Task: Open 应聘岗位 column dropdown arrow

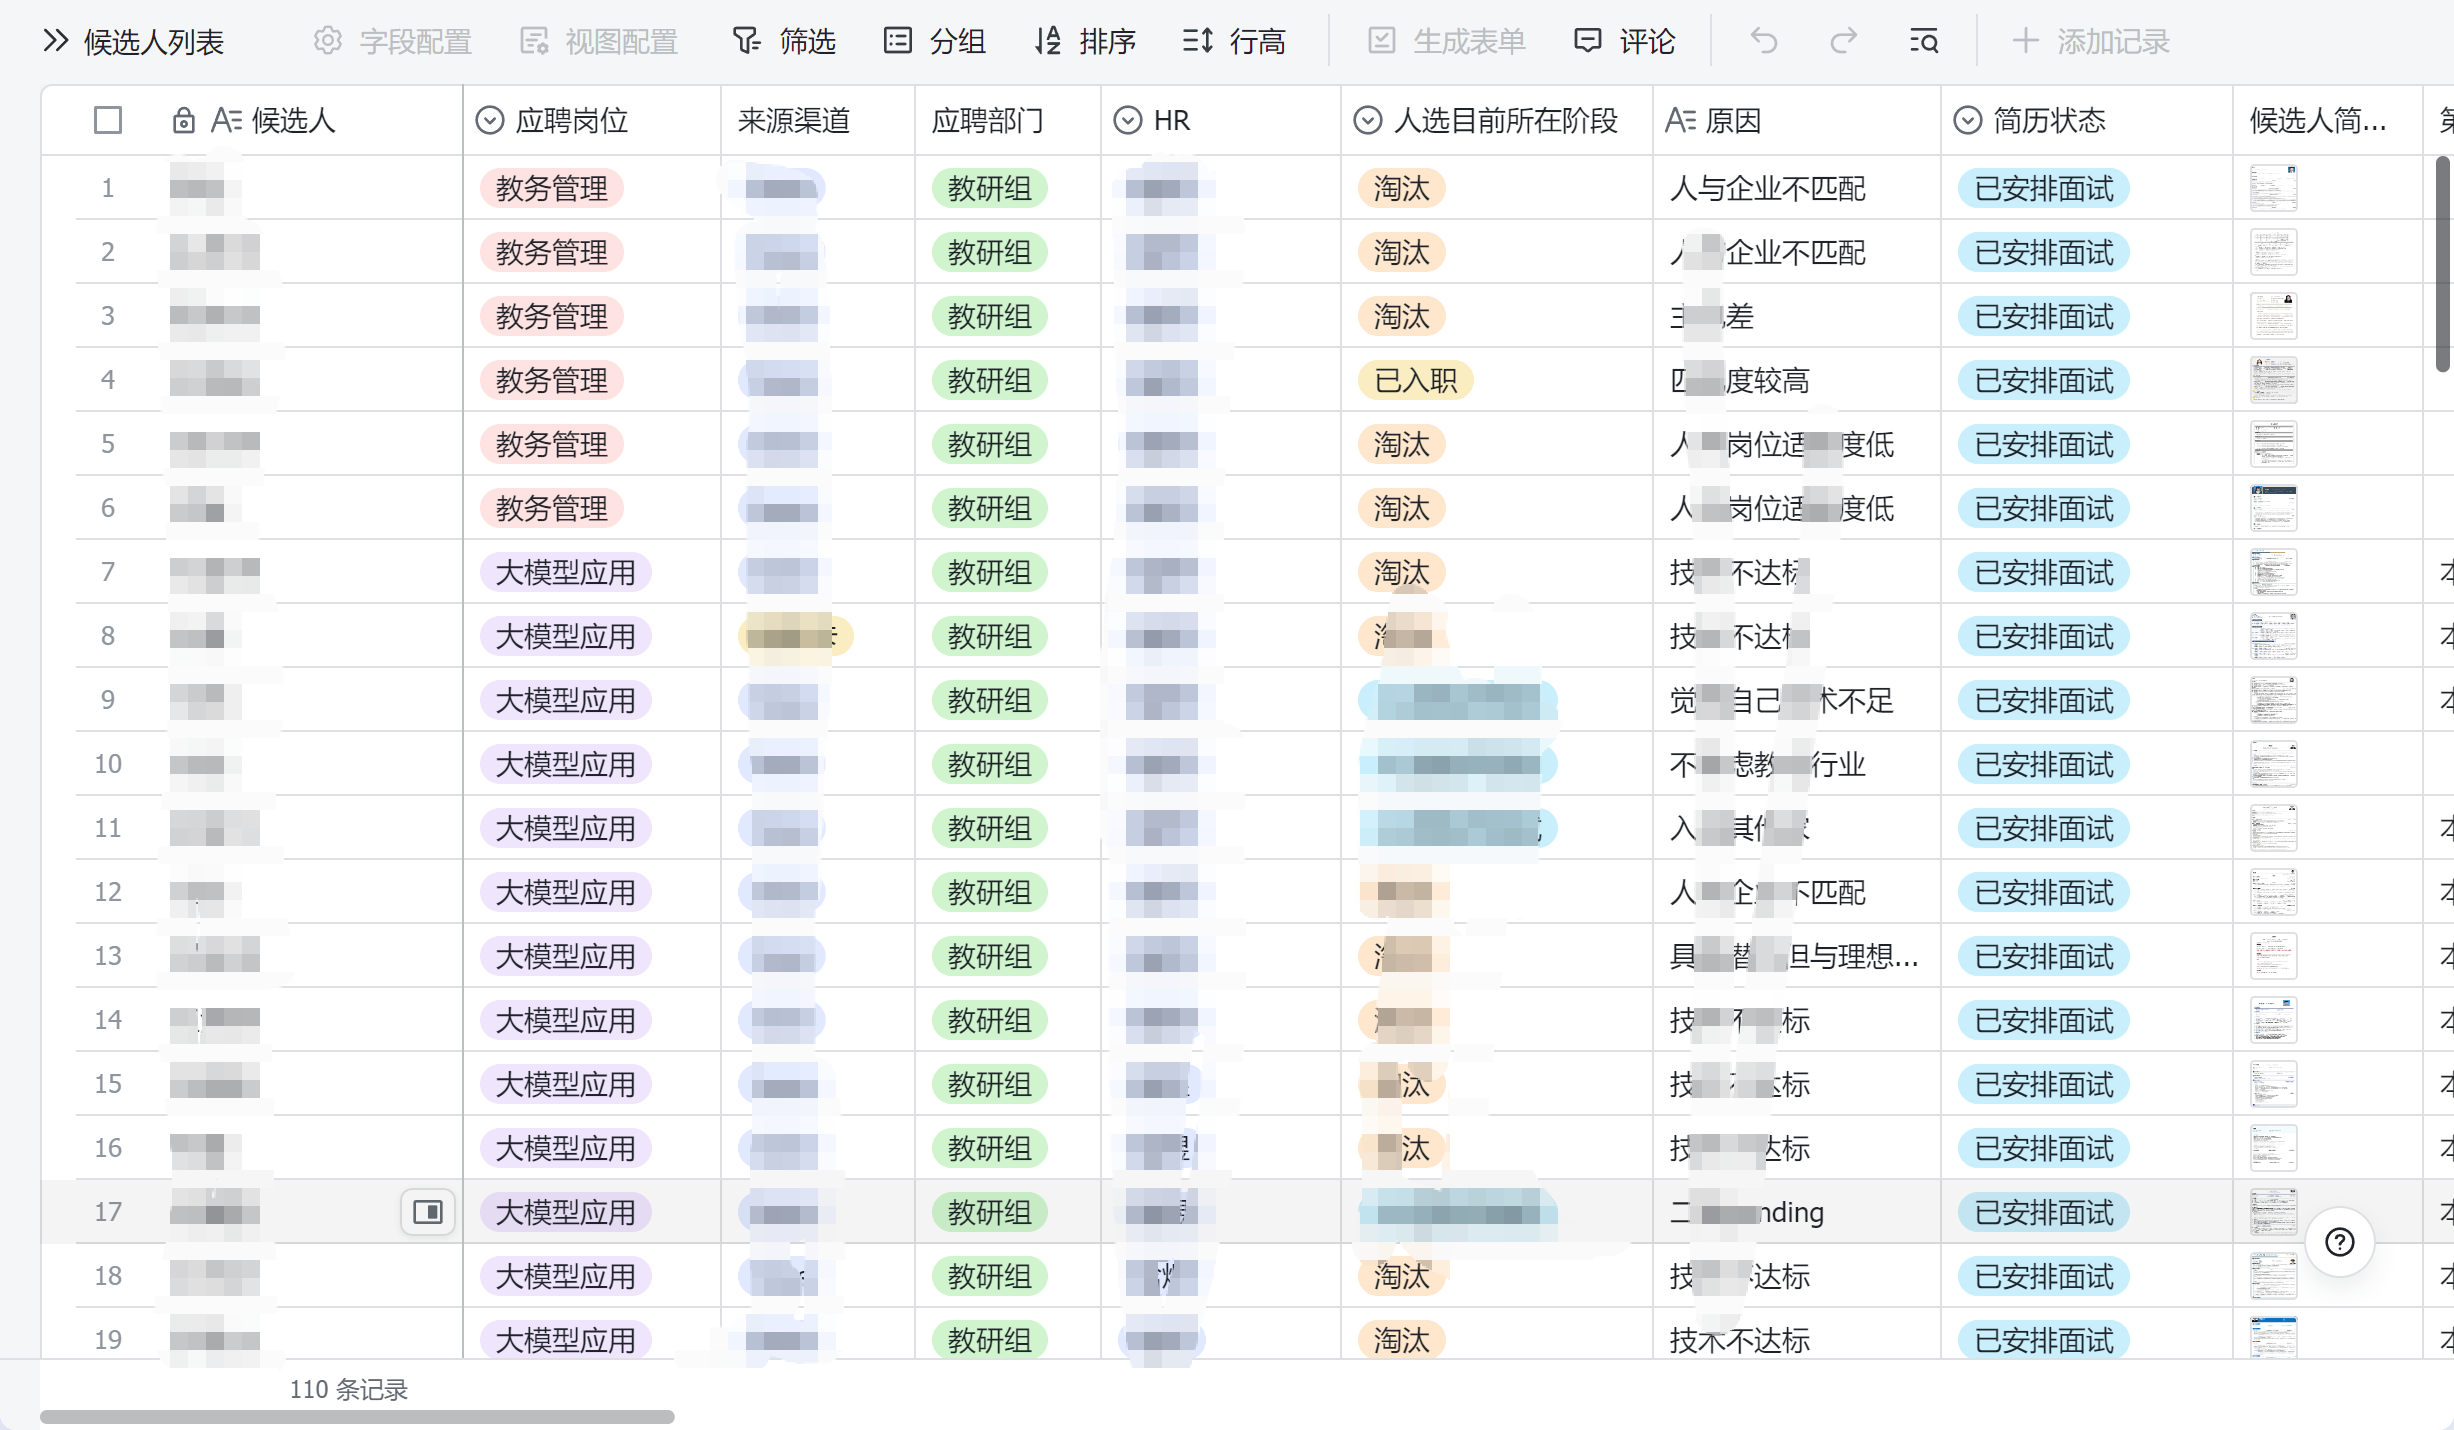Action: pos(489,121)
